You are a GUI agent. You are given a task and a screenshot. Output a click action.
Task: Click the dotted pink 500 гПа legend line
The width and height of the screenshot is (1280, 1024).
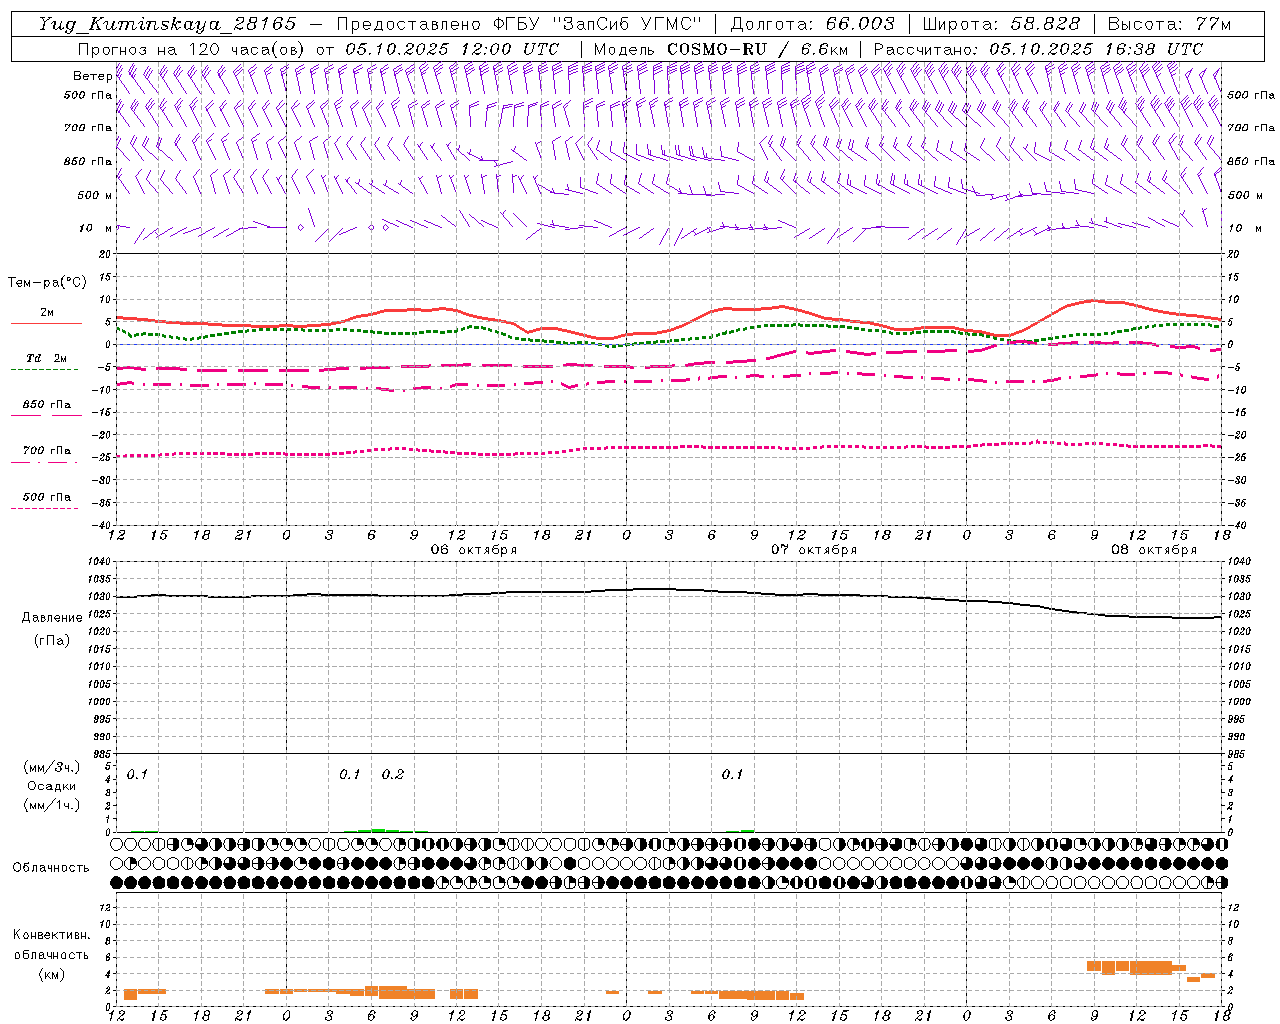(45, 509)
